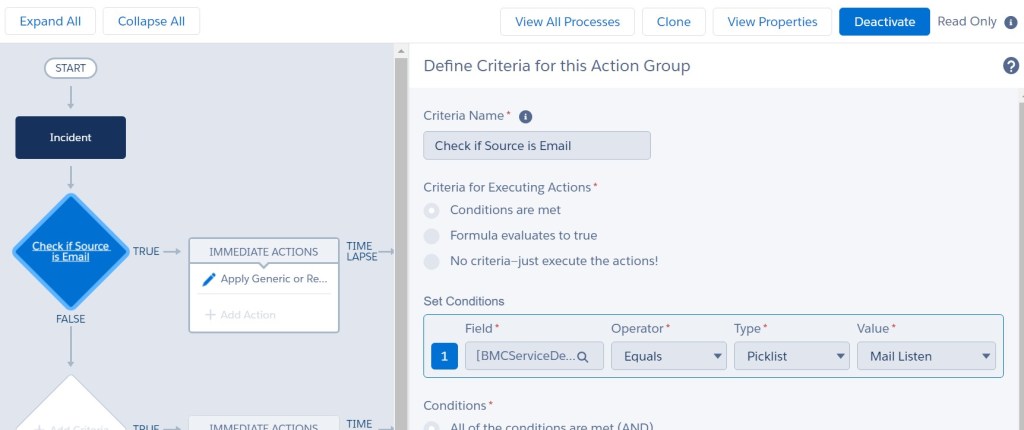Click the Define Criteria for this Action Group title

[x=557, y=66]
